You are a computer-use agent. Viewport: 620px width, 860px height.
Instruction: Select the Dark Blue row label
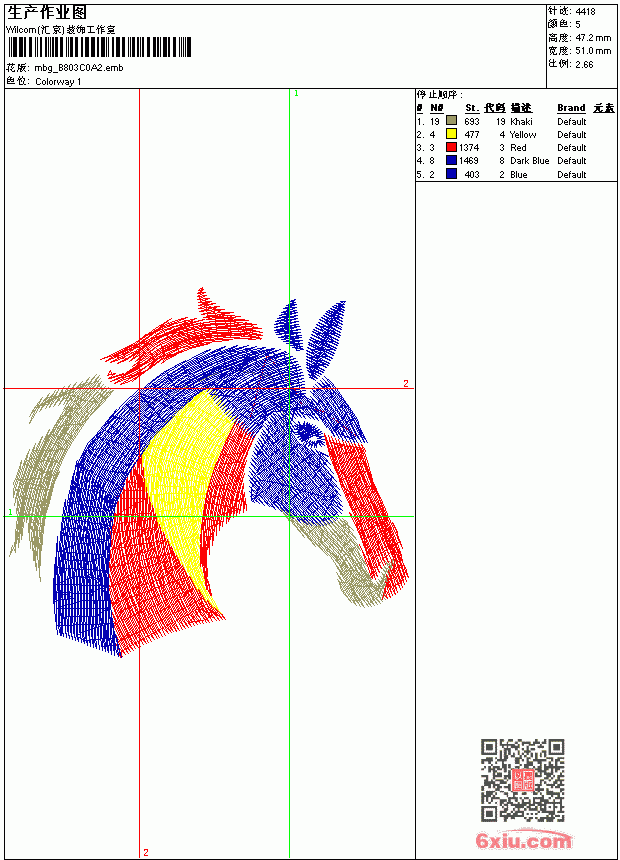click(529, 161)
